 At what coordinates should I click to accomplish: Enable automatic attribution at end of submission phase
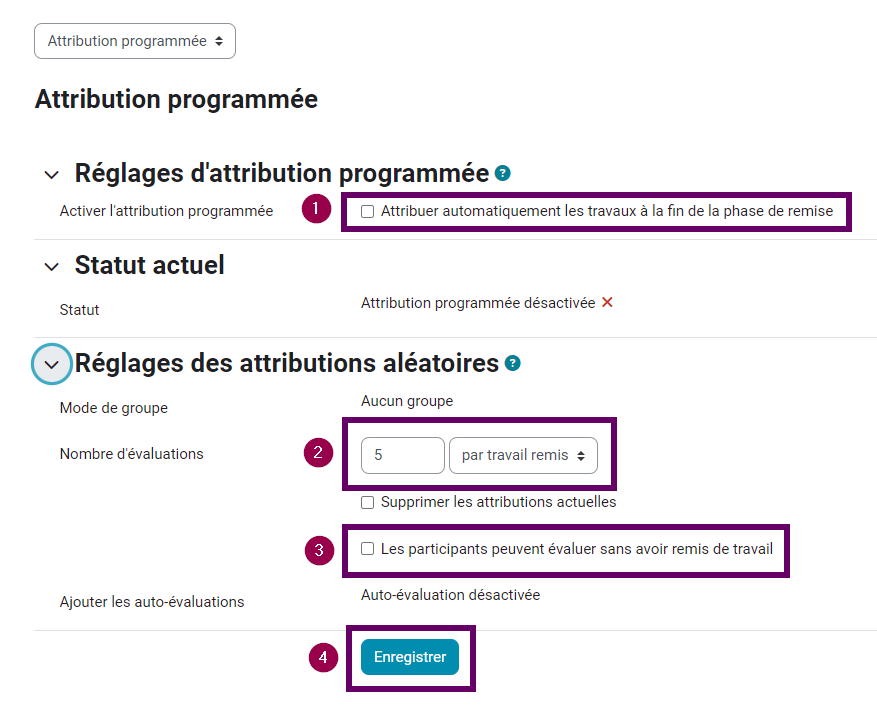(367, 211)
